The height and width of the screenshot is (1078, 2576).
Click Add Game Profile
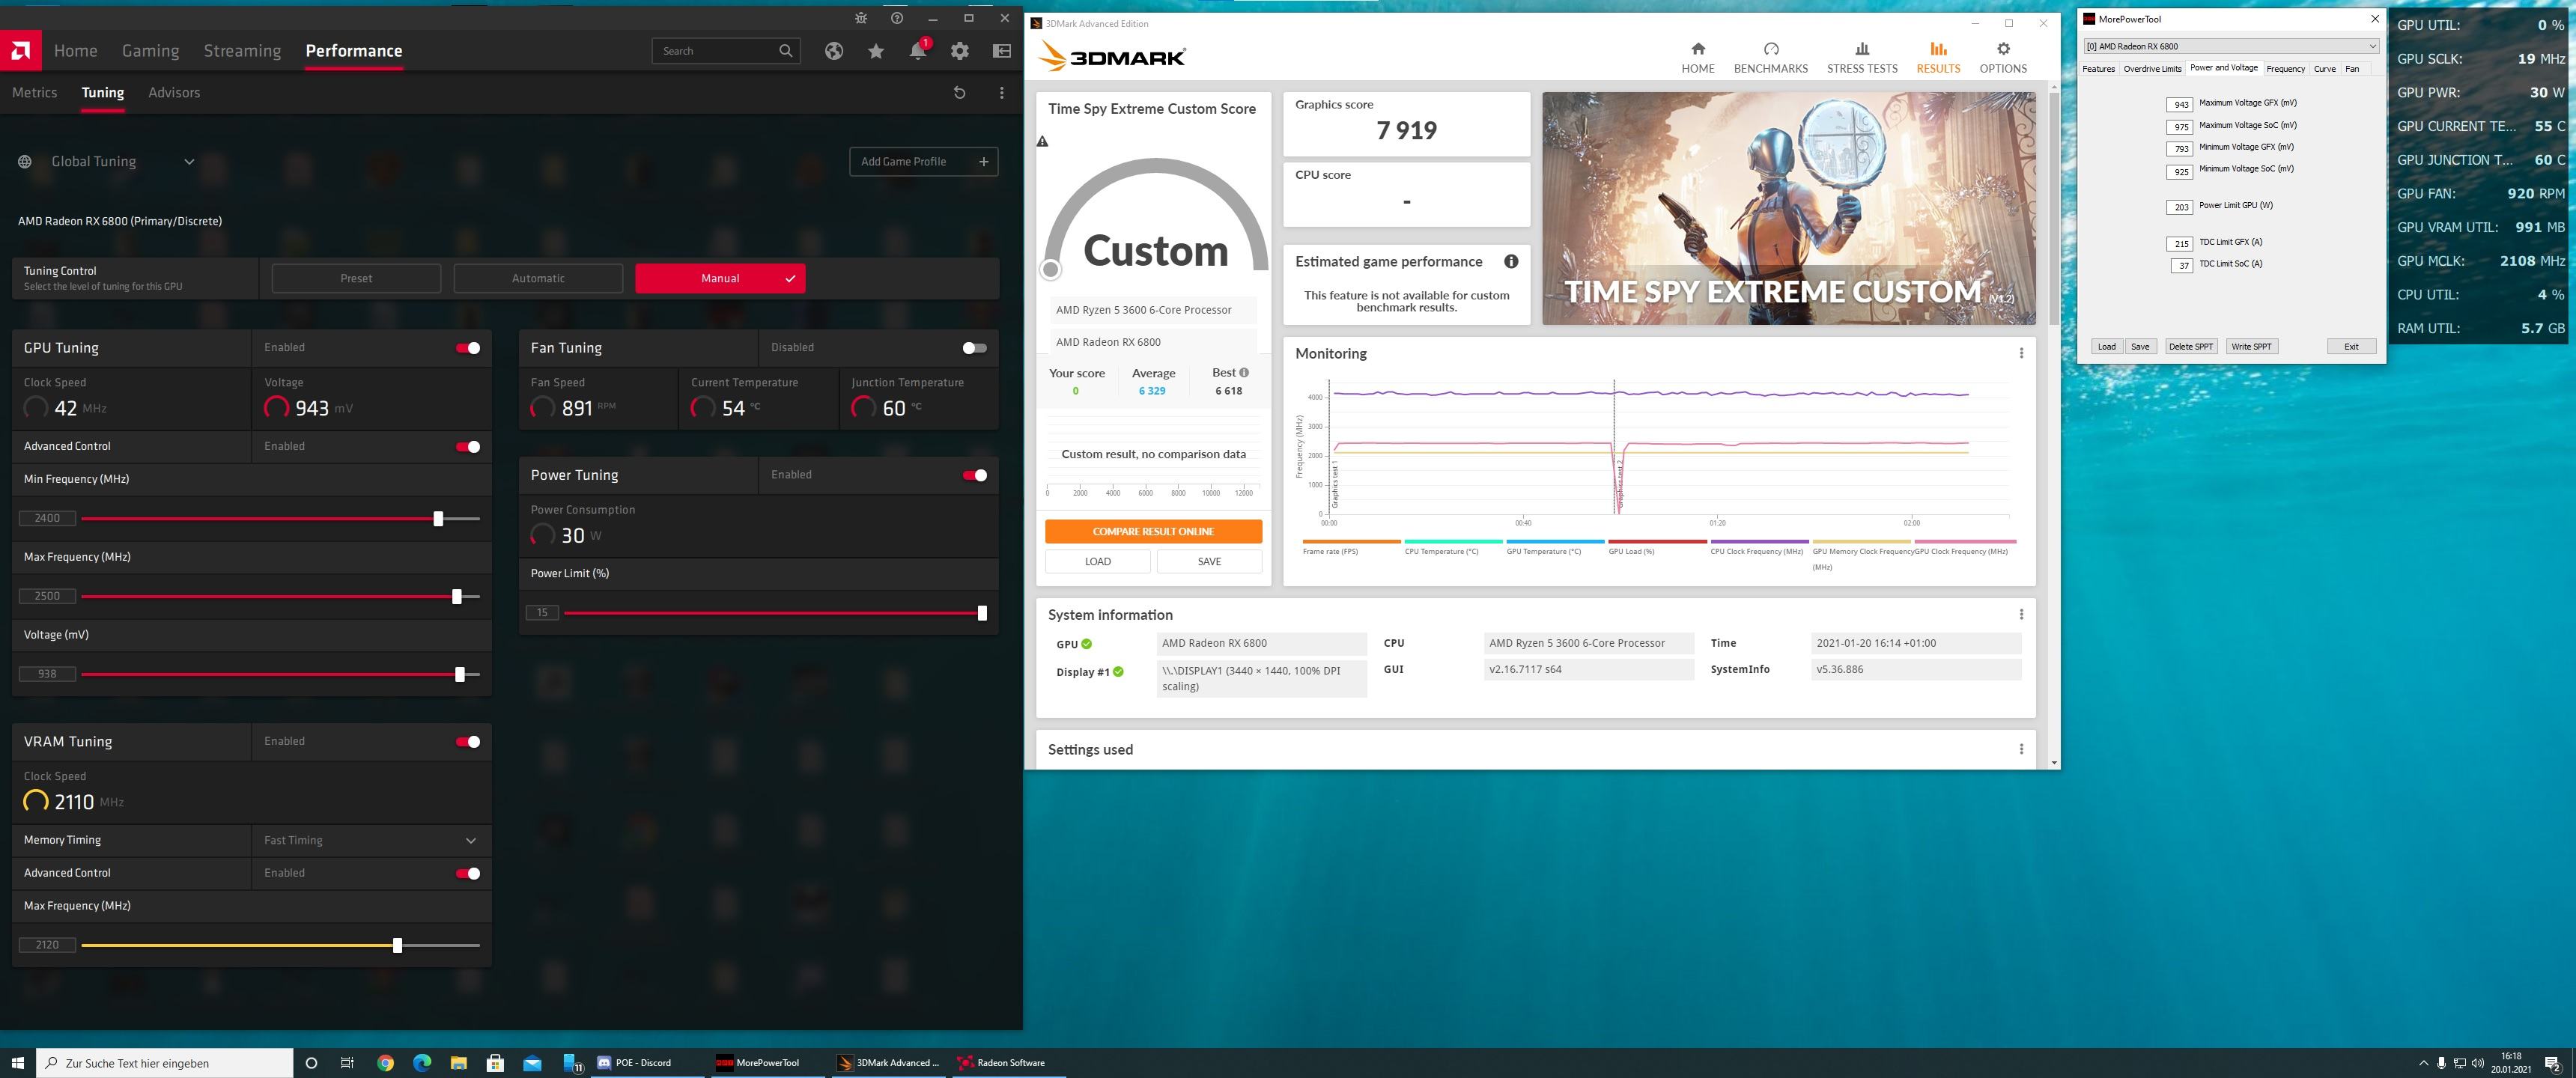(x=923, y=162)
